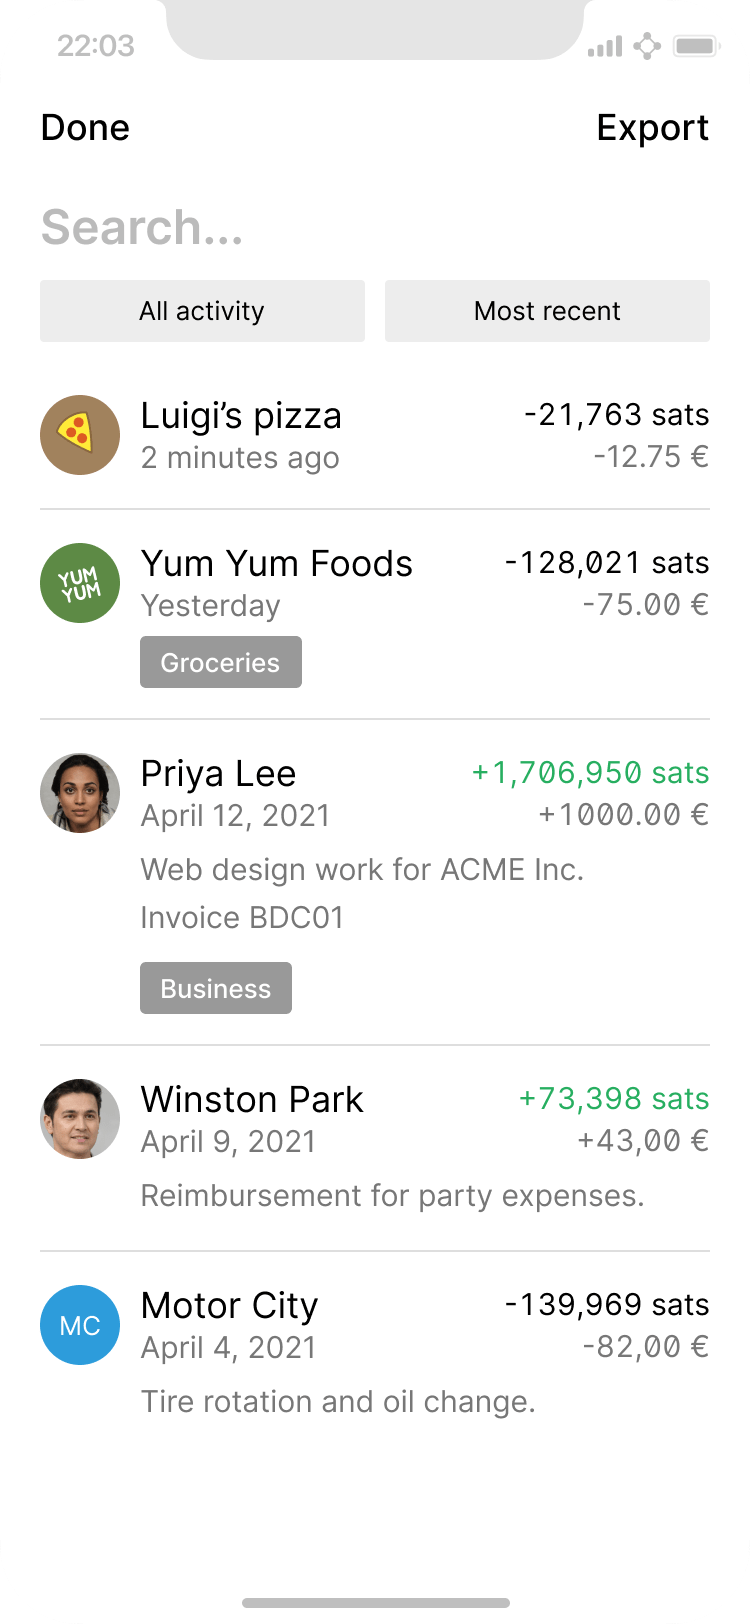Open the Motor City transaction title

[229, 1305]
